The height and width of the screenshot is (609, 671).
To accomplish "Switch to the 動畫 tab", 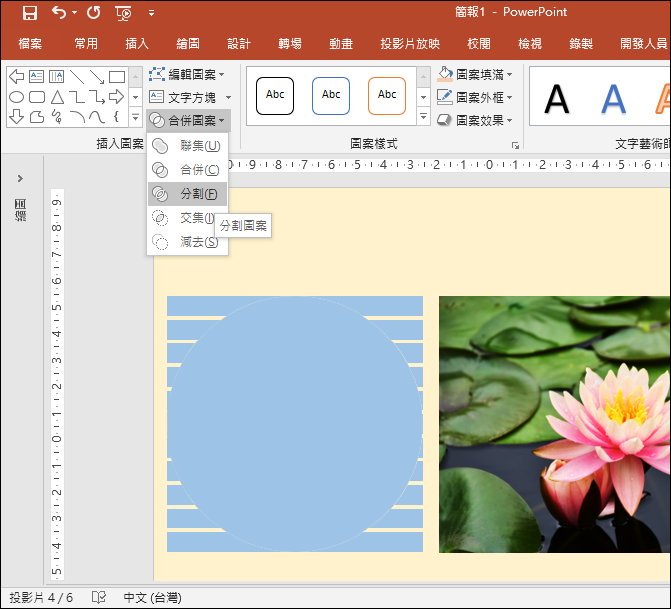I will [x=341, y=44].
